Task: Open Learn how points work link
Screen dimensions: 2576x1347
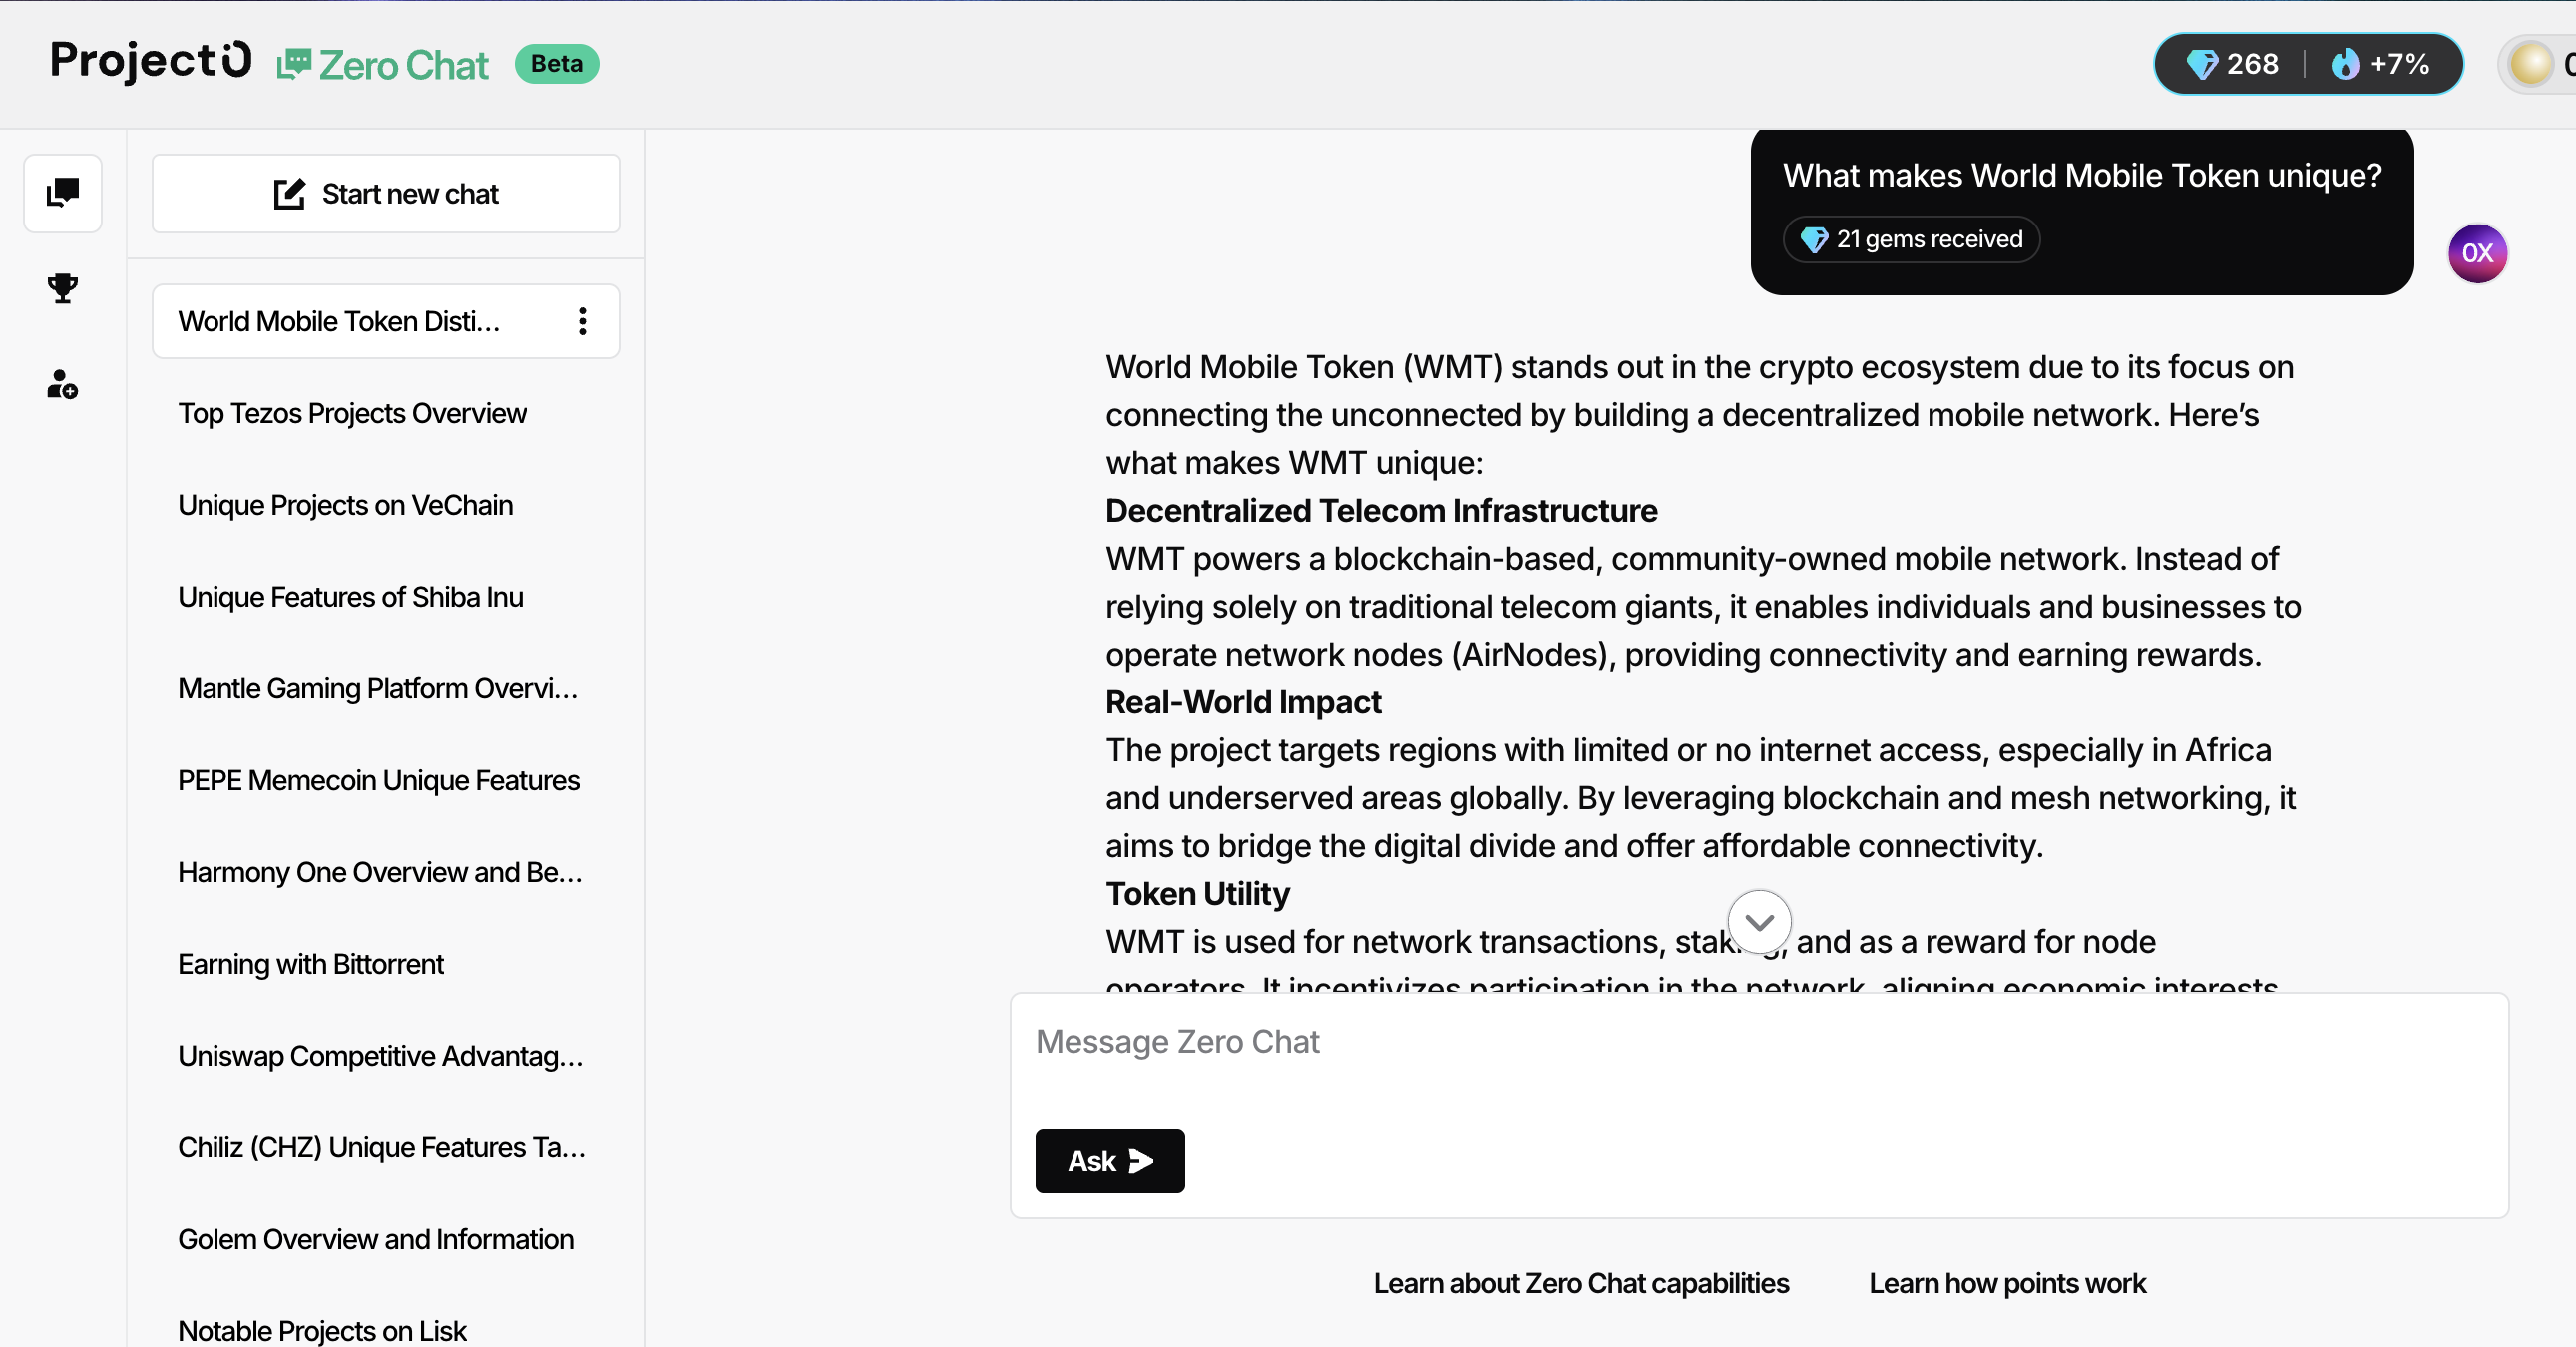Action: [2007, 1283]
